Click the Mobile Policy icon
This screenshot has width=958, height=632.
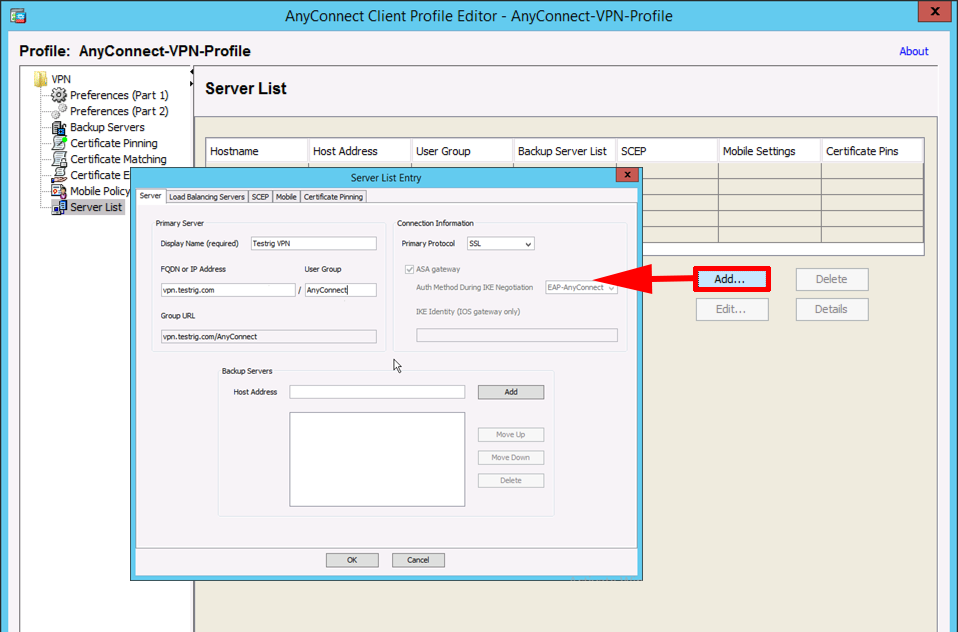click(x=59, y=191)
